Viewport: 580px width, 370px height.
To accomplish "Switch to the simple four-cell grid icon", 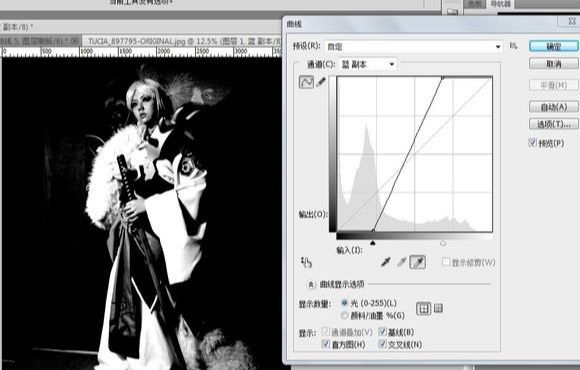I will pos(424,308).
